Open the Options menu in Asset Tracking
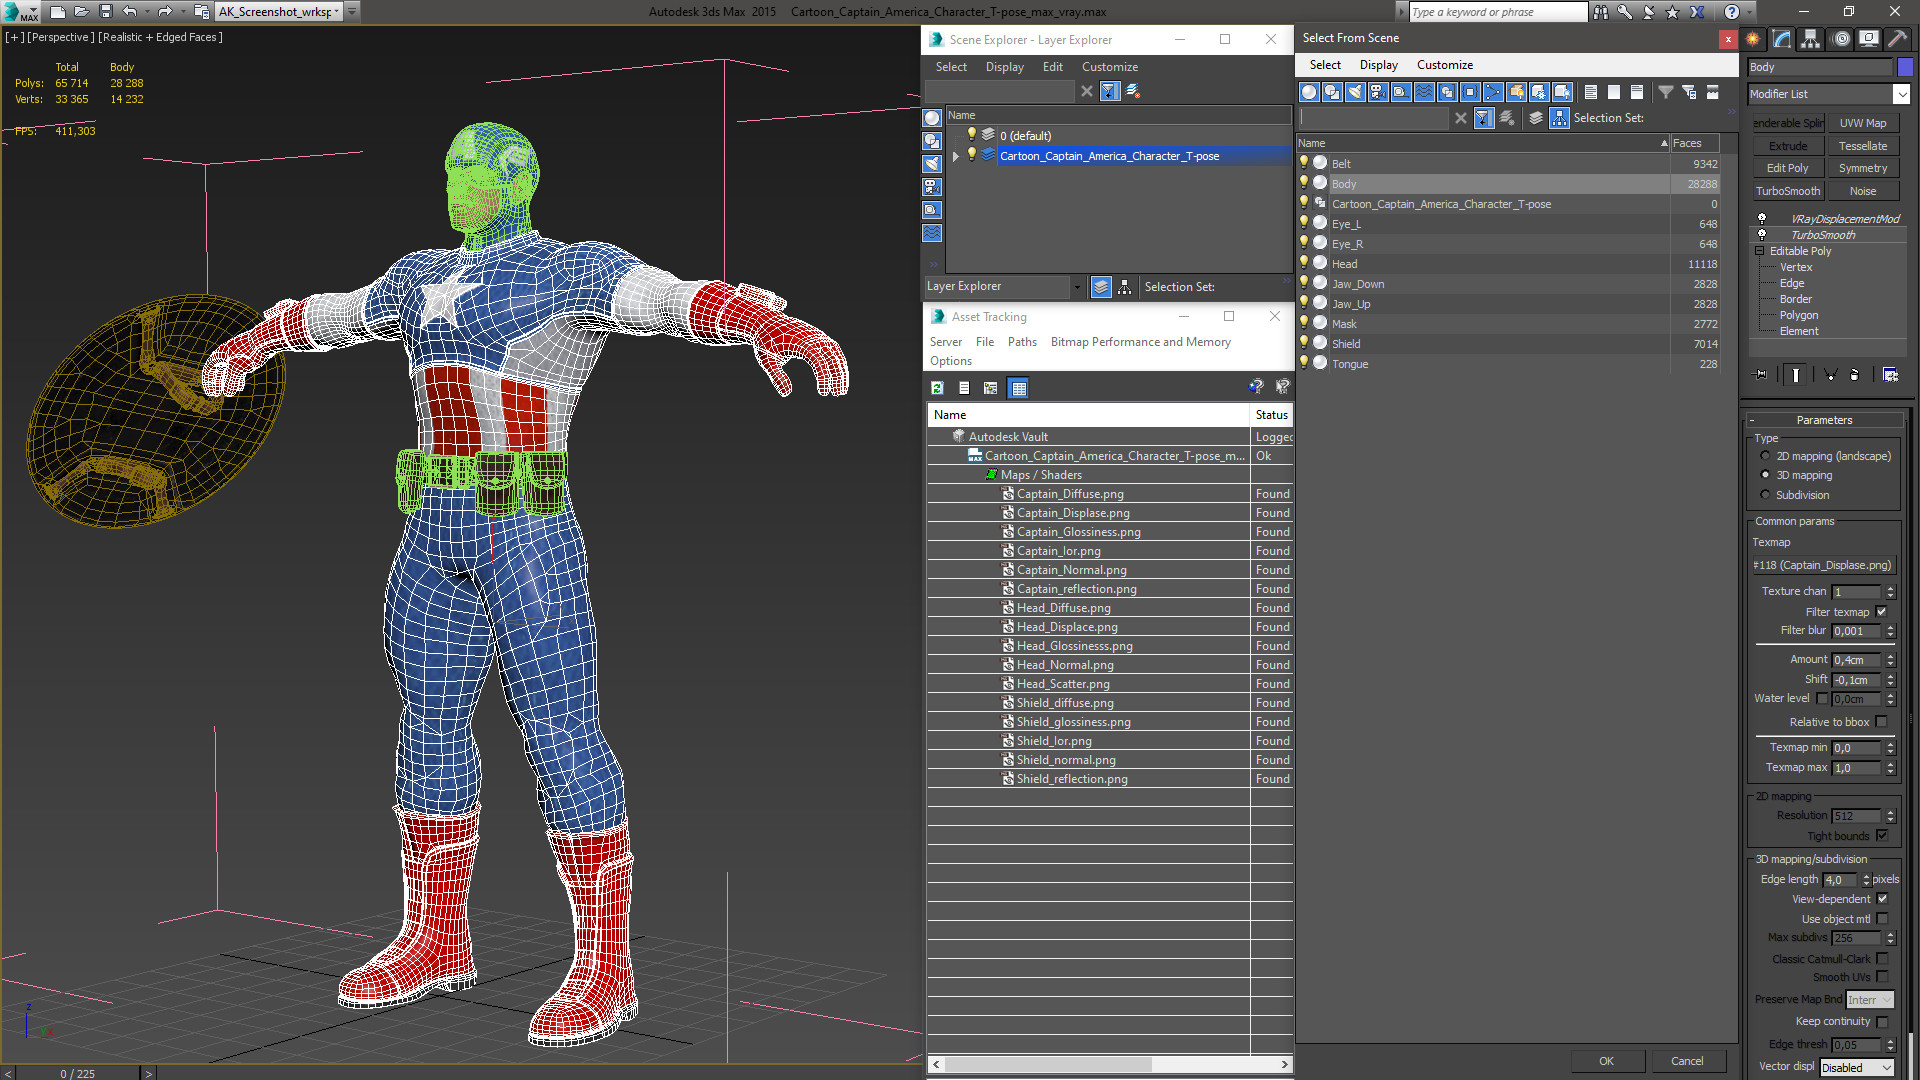The width and height of the screenshot is (1920, 1080). (950, 361)
